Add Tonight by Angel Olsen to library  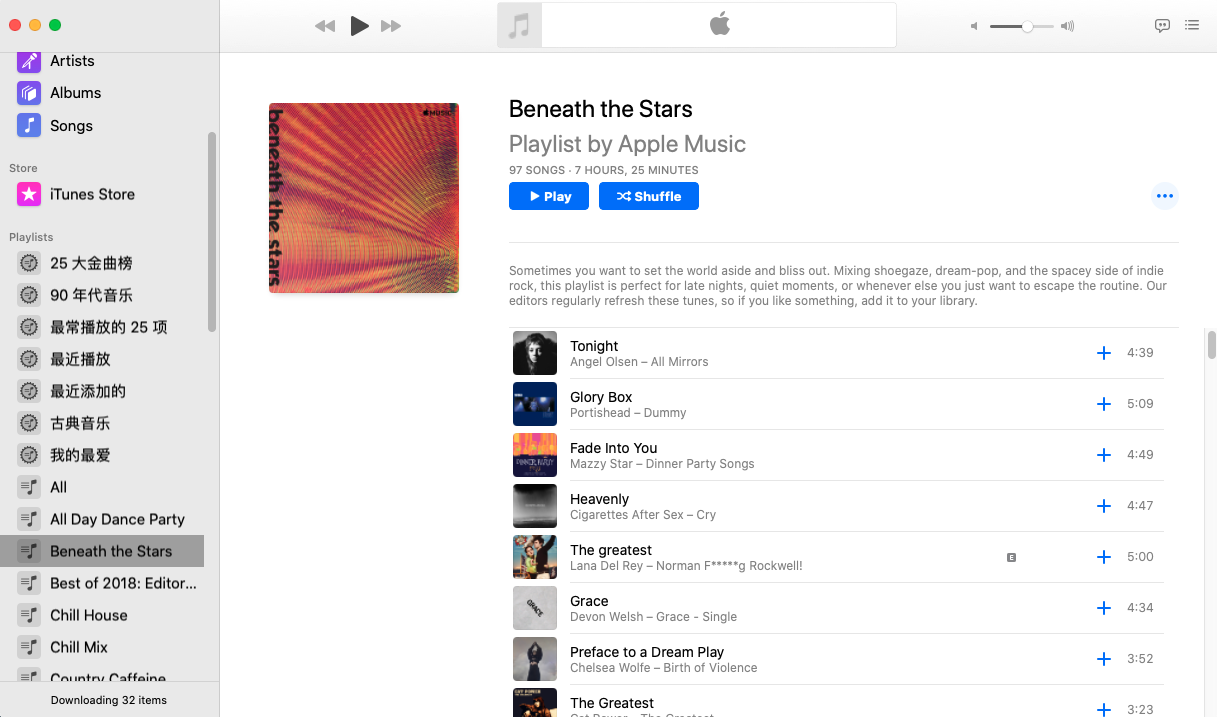click(1104, 353)
